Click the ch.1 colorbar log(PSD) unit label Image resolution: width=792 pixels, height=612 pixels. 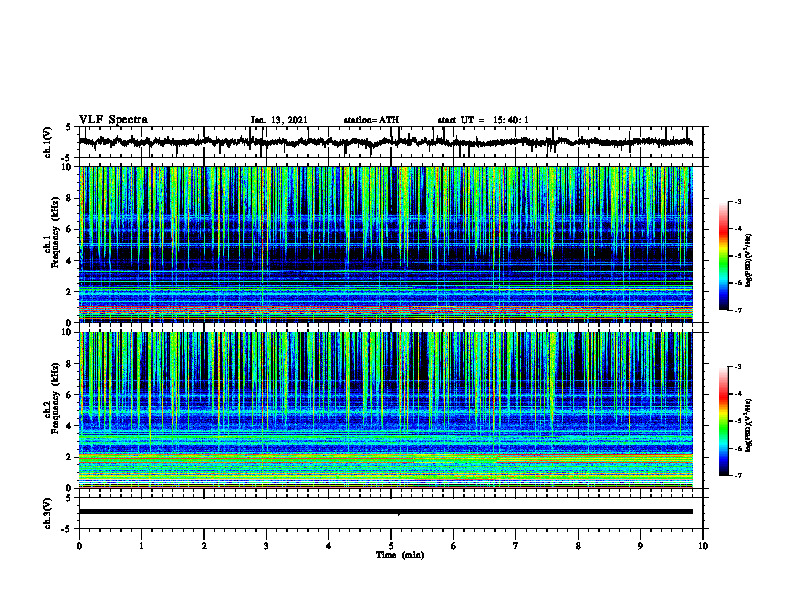click(749, 261)
